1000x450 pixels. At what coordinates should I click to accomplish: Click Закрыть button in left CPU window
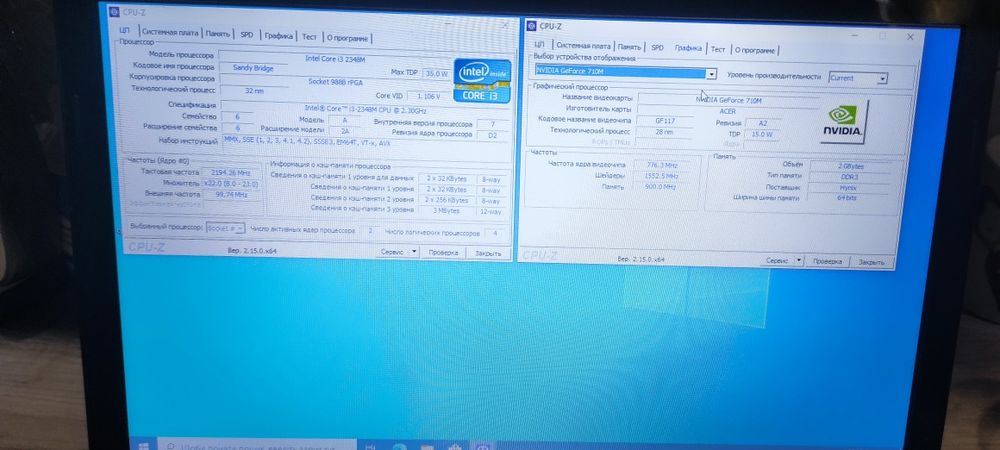(x=489, y=254)
